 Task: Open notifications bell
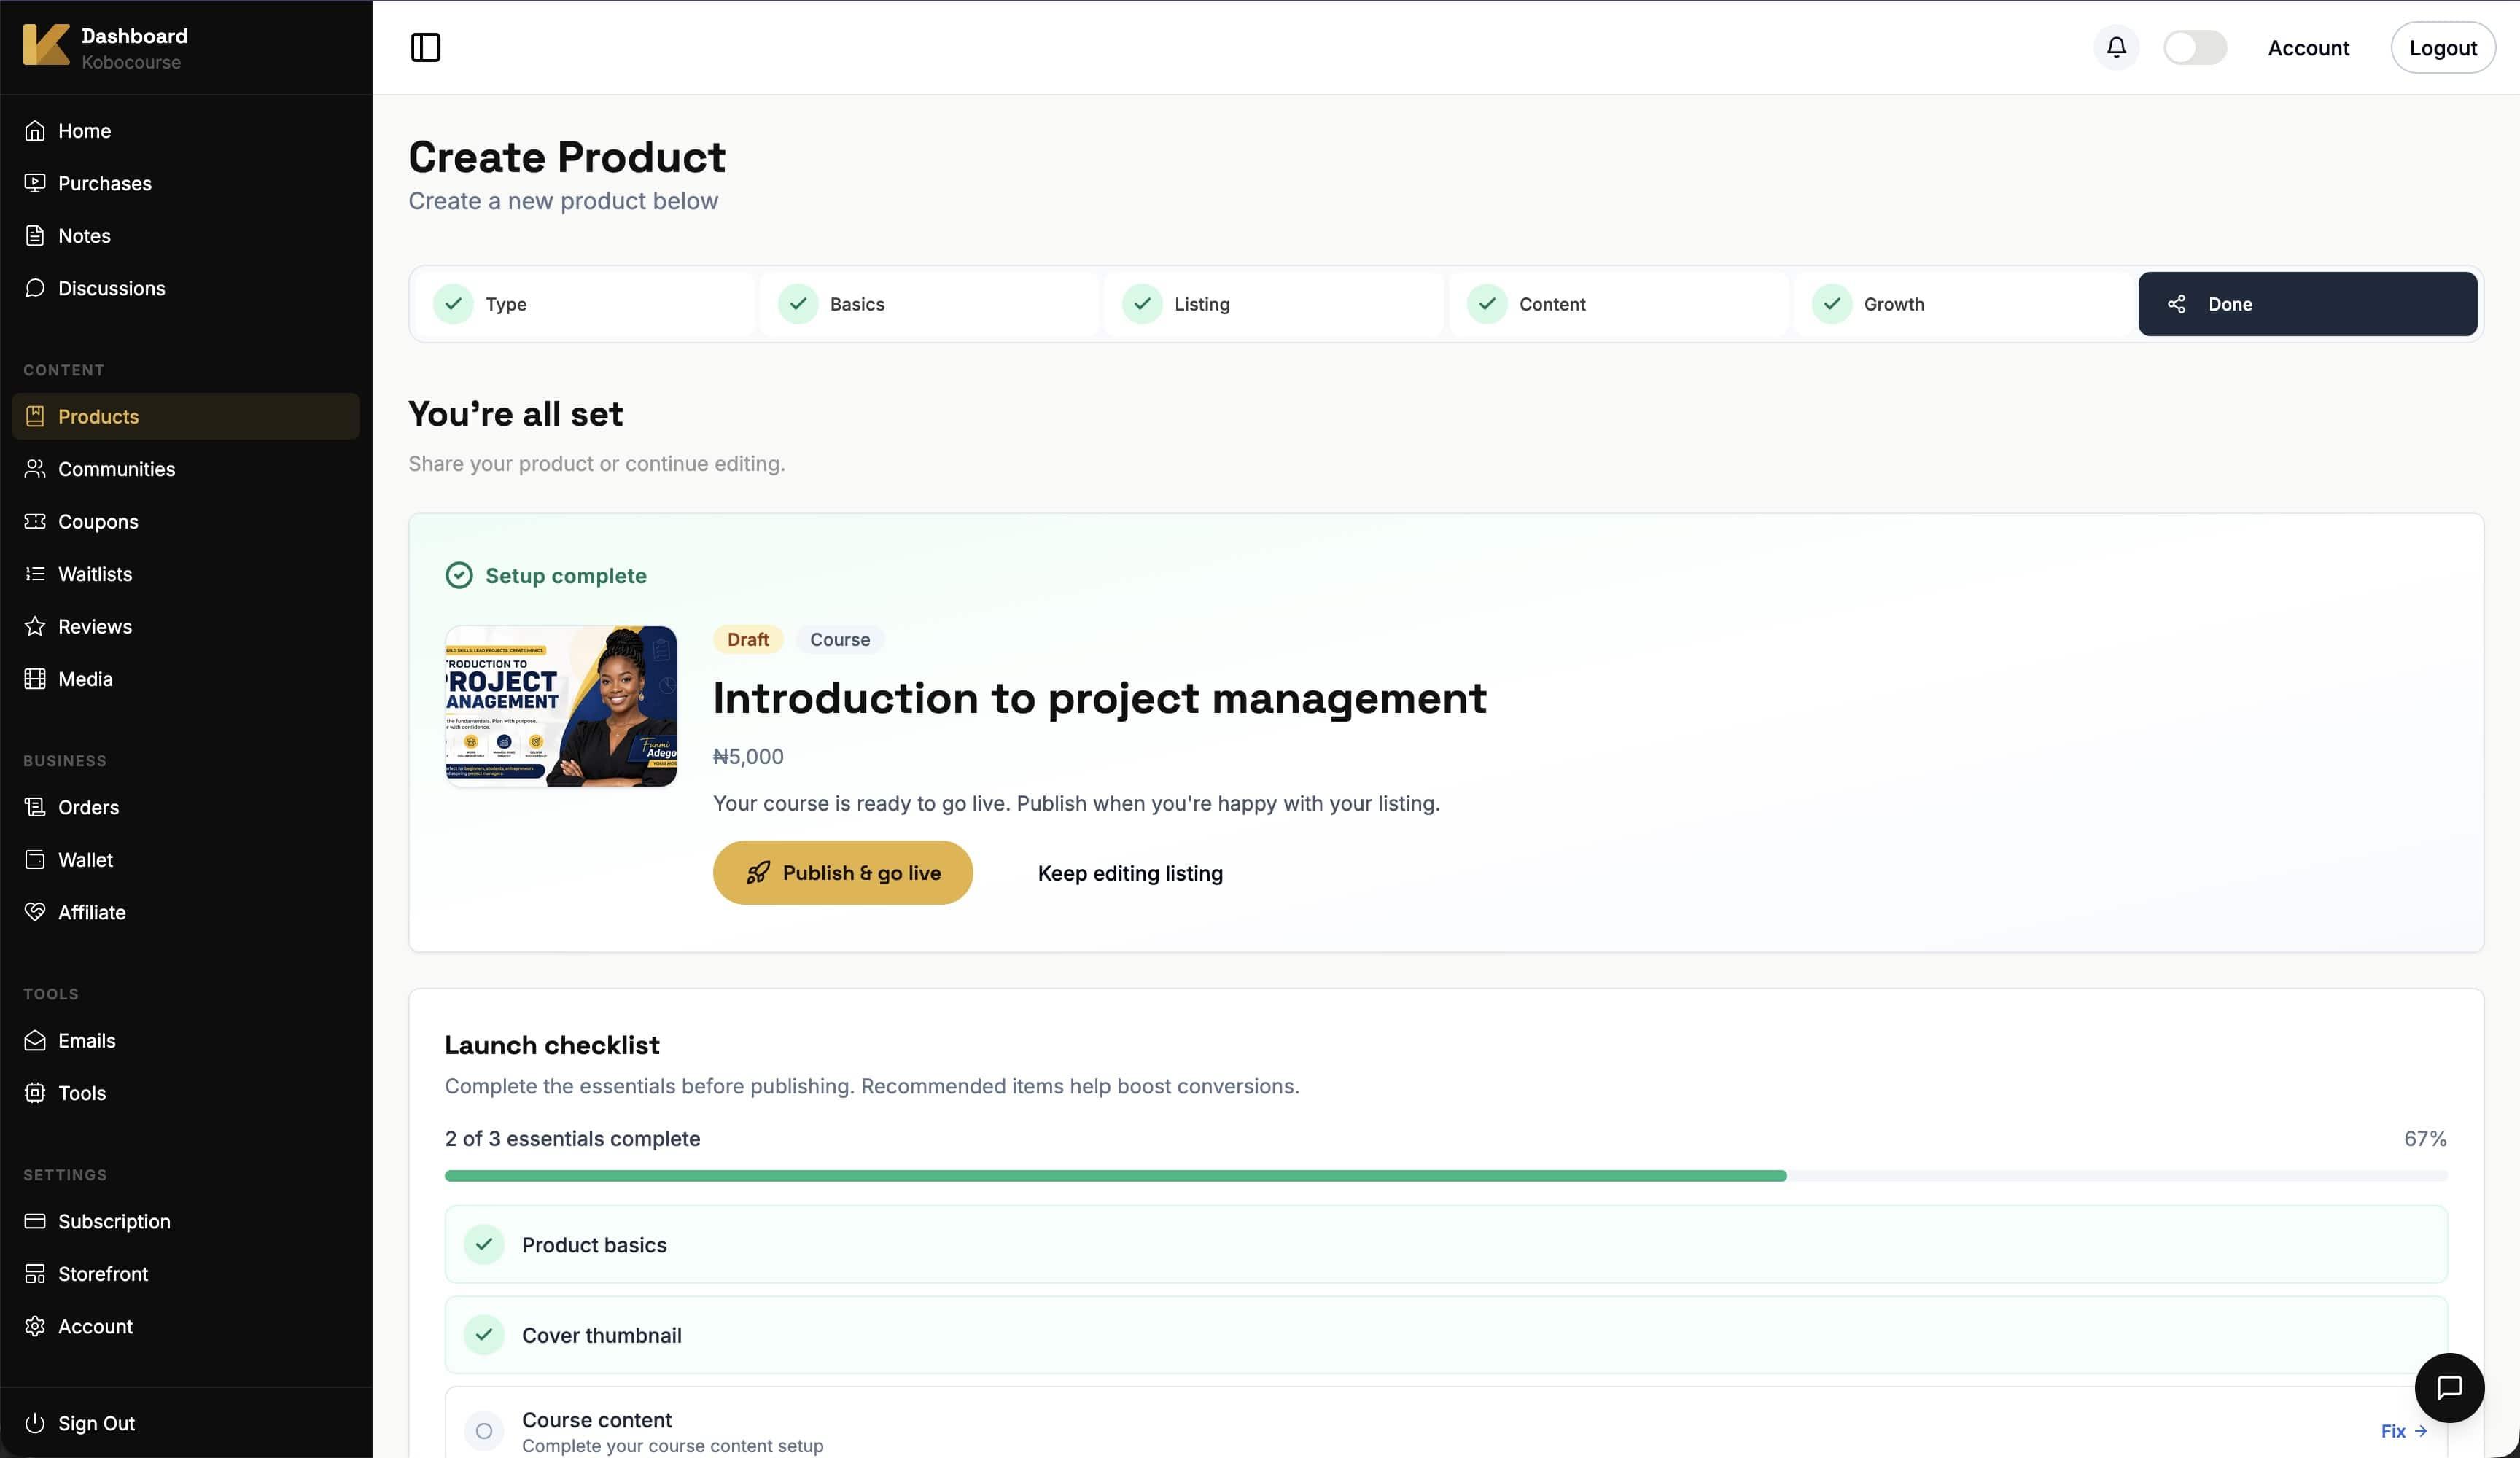[2116, 47]
